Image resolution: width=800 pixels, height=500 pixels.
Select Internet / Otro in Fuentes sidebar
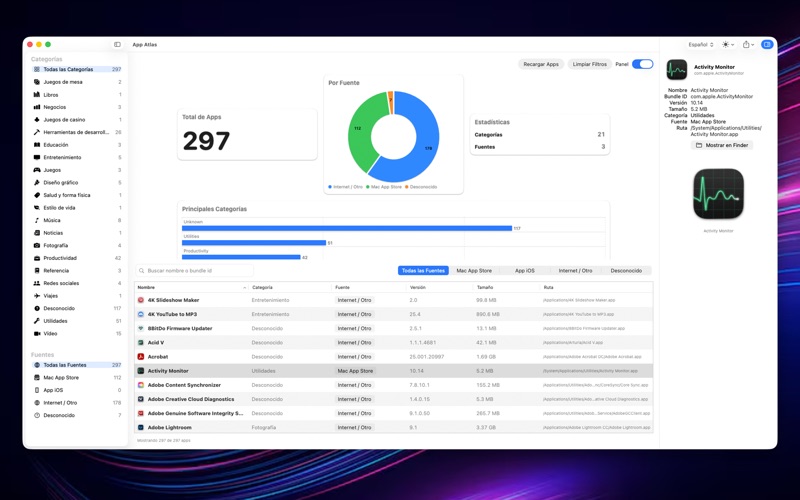[x=77, y=403]
